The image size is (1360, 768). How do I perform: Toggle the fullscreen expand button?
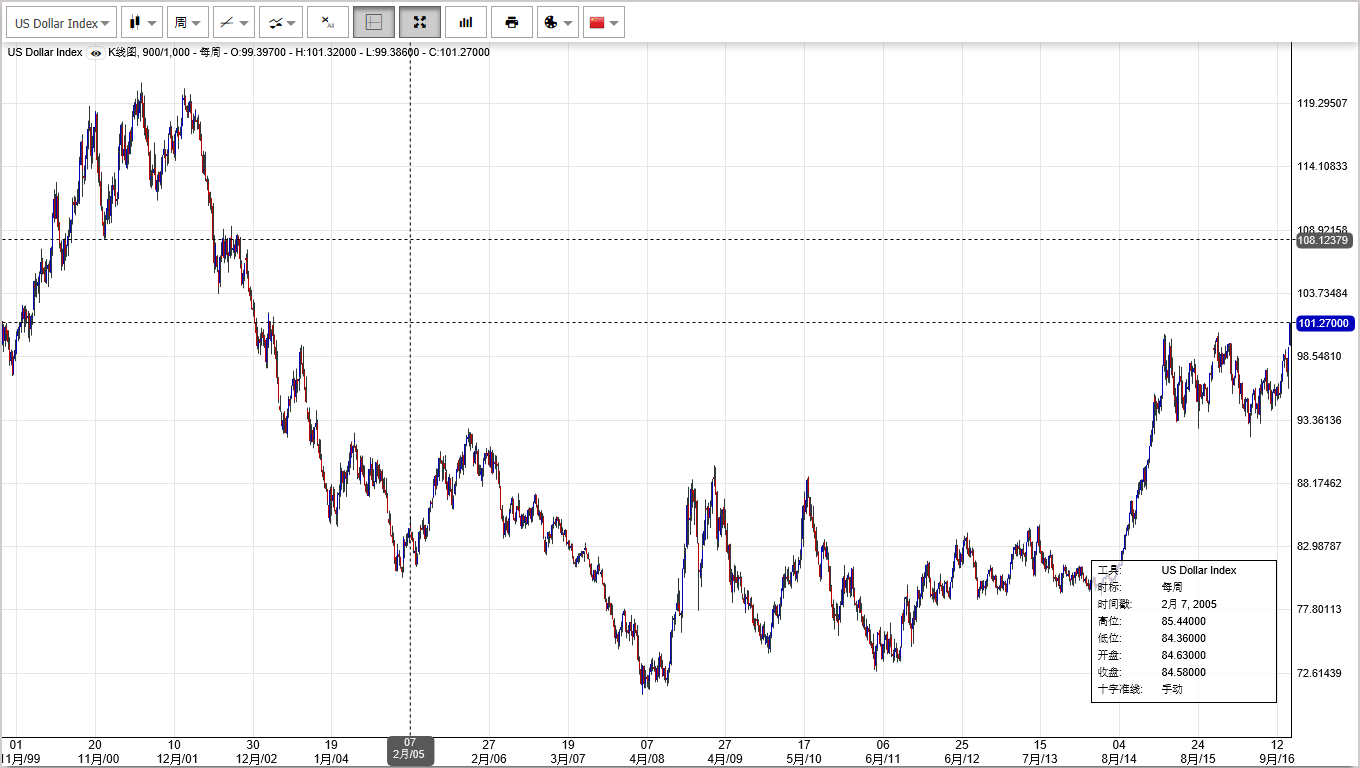click(420, 22)
